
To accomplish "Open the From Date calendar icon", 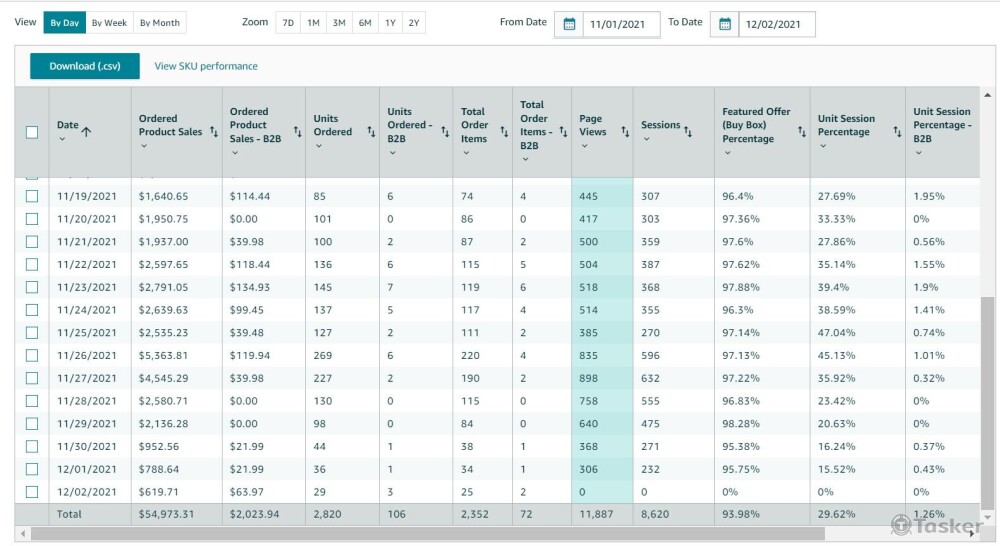I will [x=569, y=24].
